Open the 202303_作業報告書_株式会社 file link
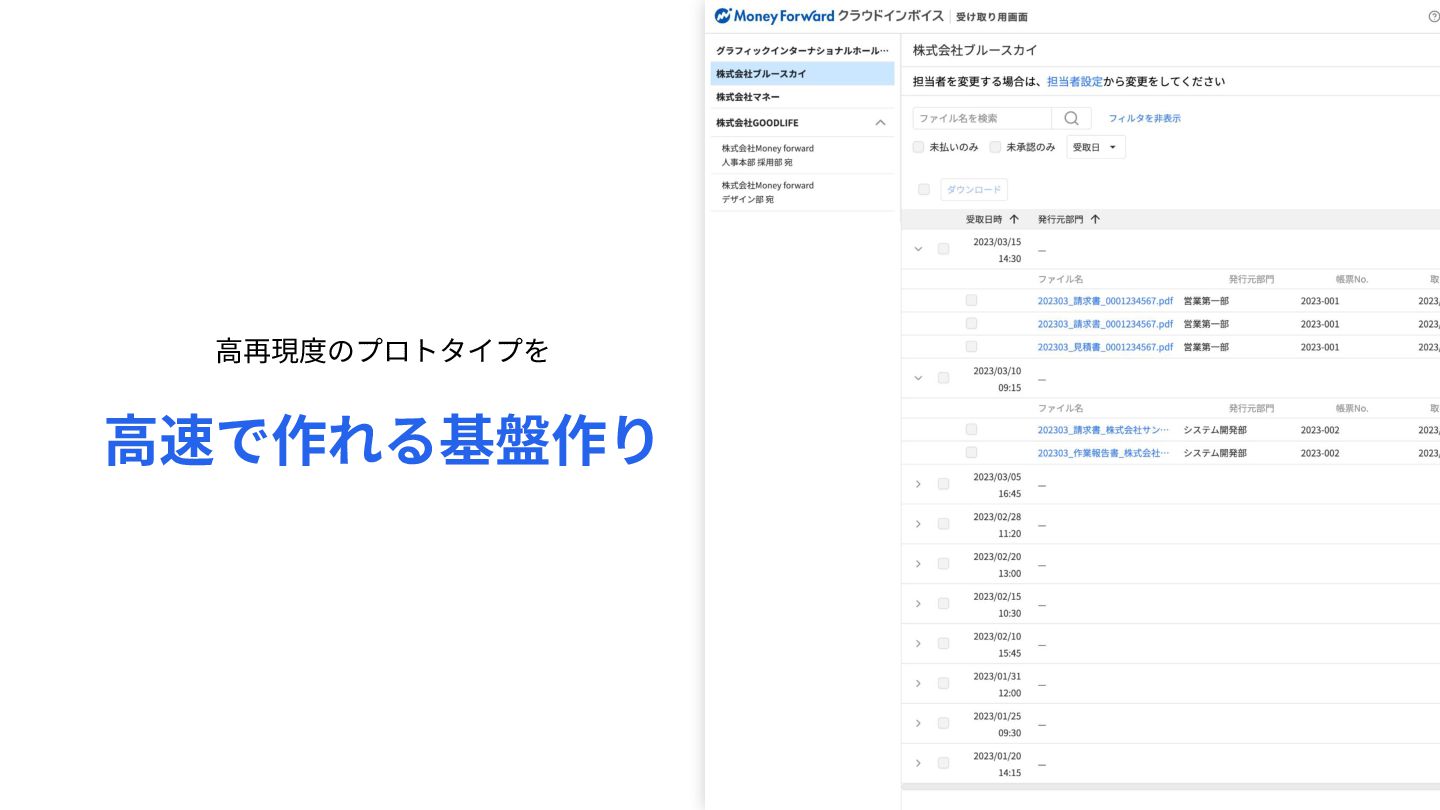The image size is (1440, 810). point(1103,453)
